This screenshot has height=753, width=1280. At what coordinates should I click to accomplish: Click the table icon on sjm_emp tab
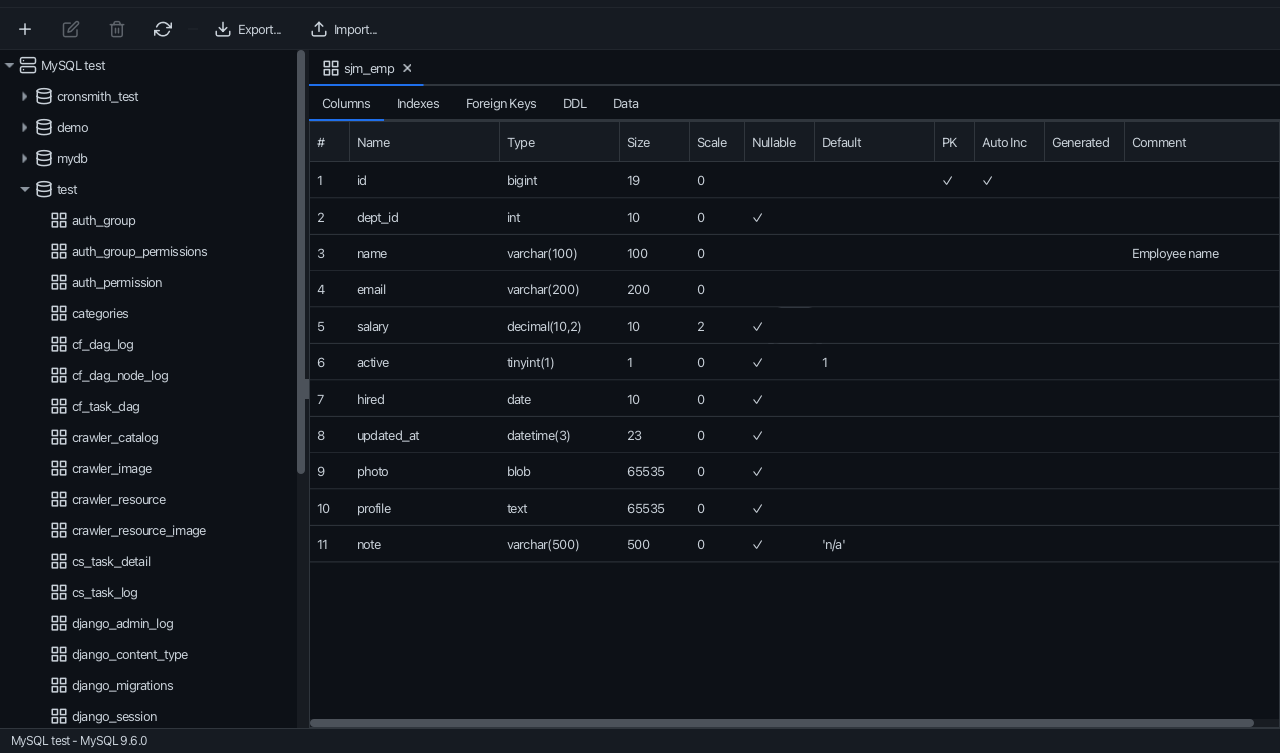[x=331, y=69]
